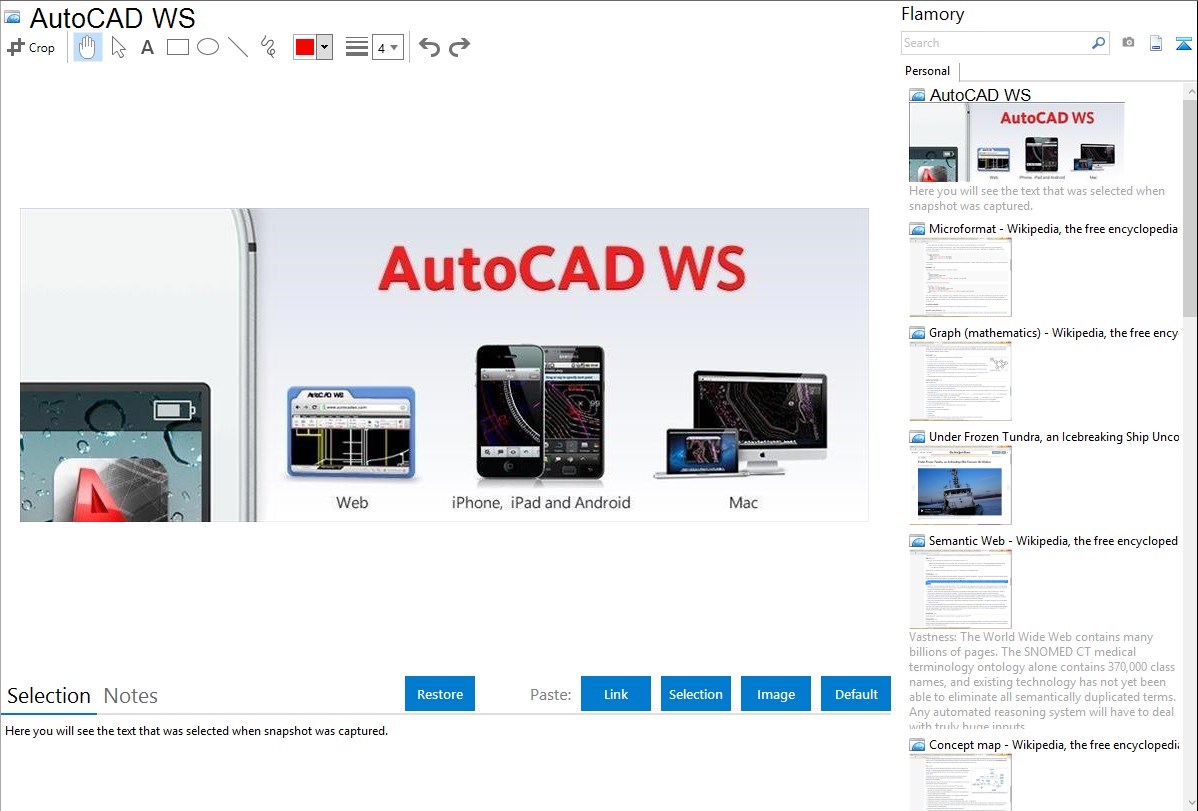Click the Selection paste button
1198x811 pixels.
(x=695, y=694)
